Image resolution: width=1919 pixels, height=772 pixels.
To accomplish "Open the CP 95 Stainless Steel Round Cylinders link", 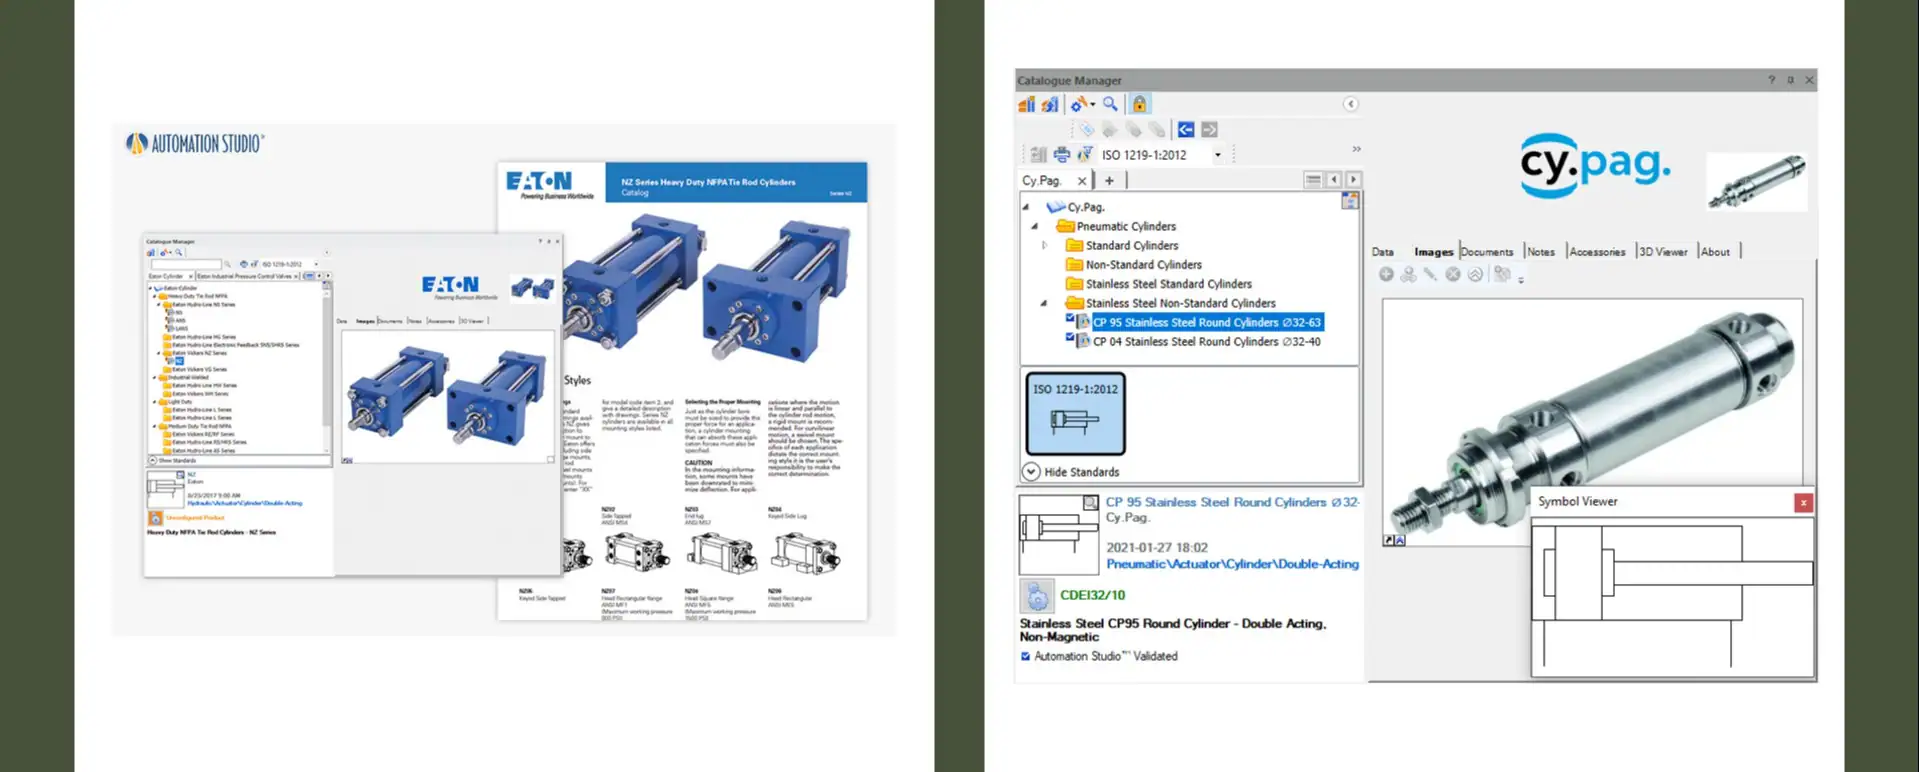I will [1232, 502].
